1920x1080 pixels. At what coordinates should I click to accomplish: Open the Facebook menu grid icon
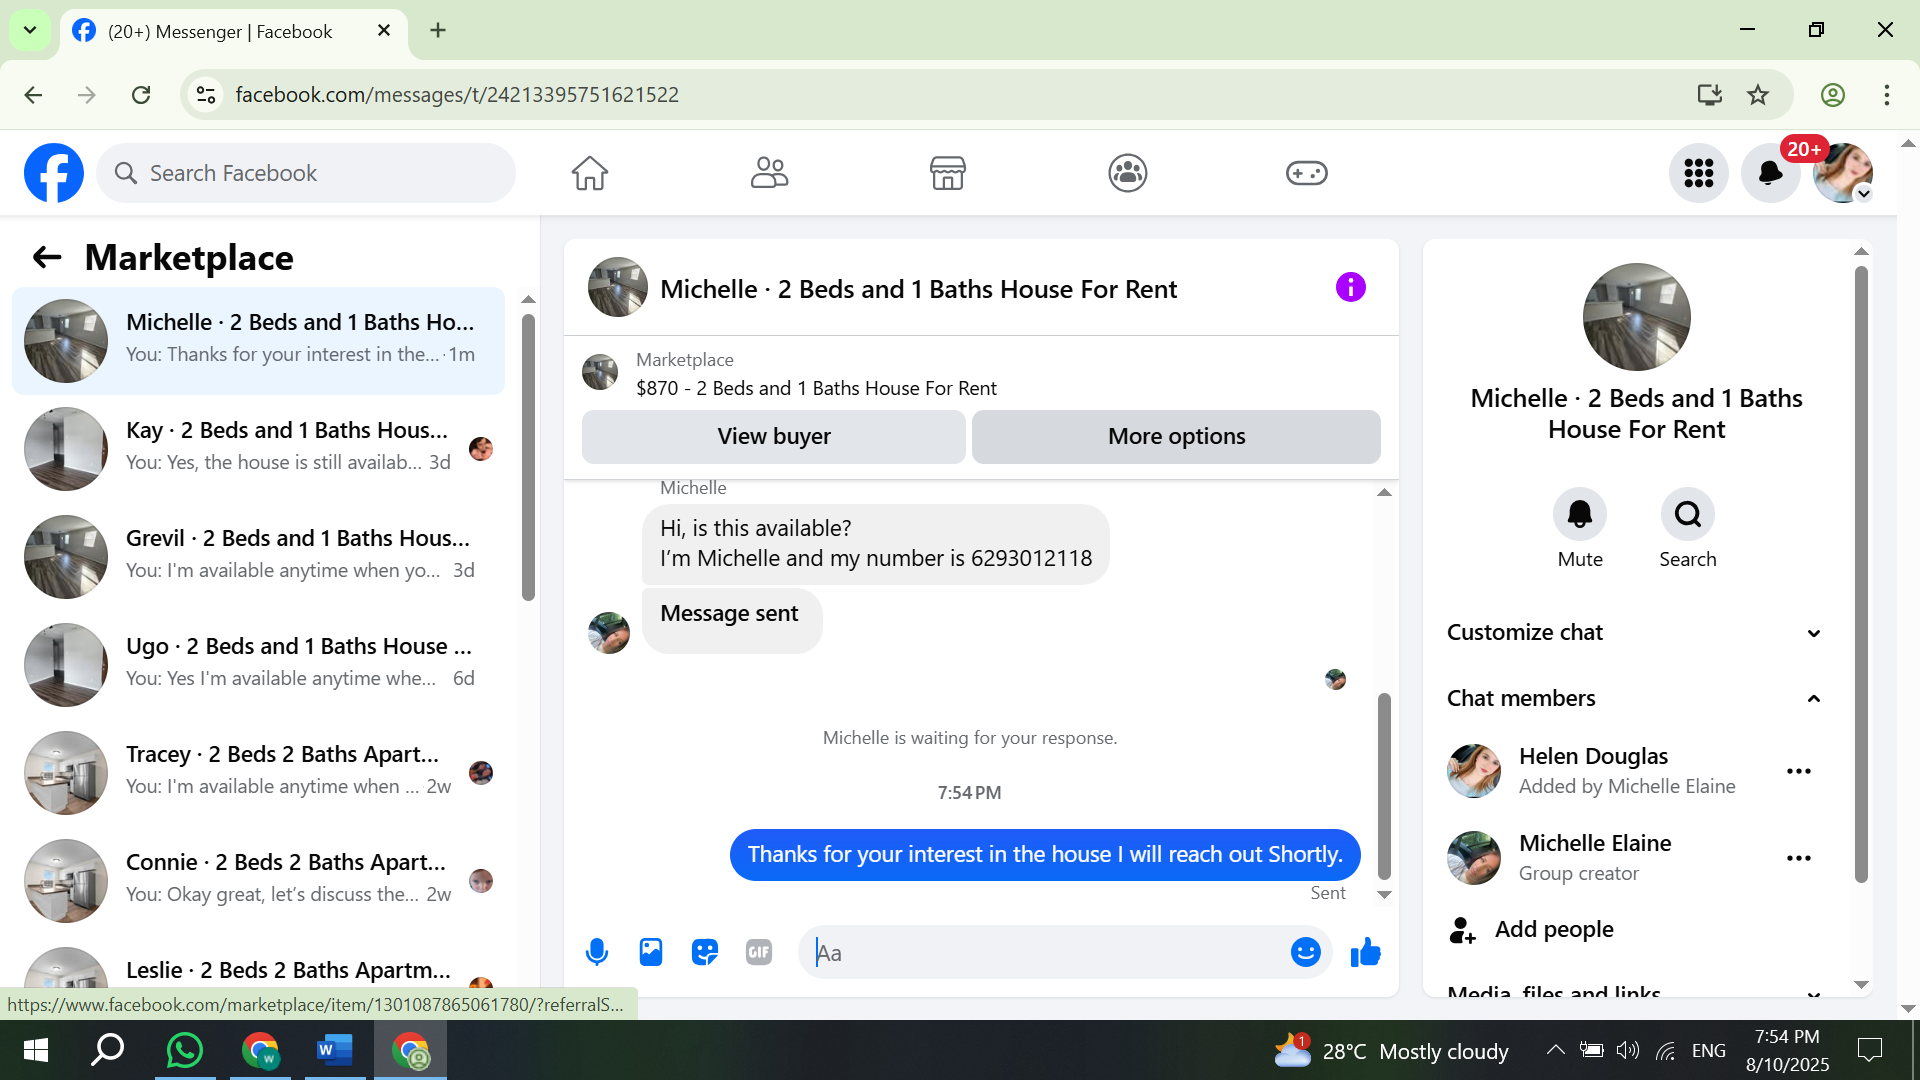point(1698,173)
